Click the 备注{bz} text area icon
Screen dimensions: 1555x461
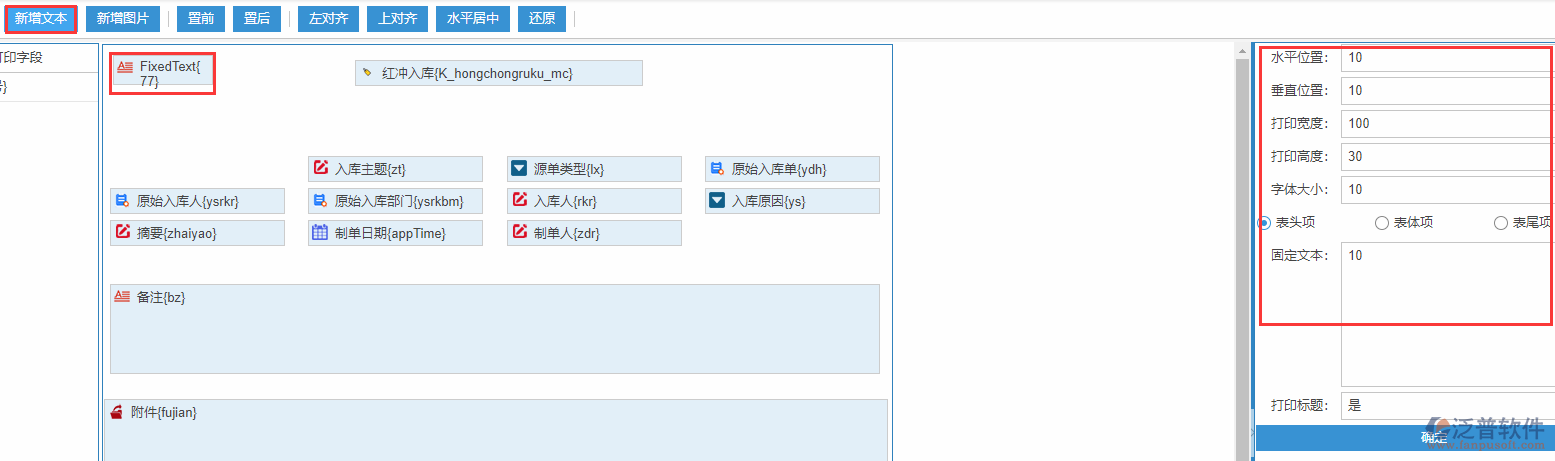[122, 297]
